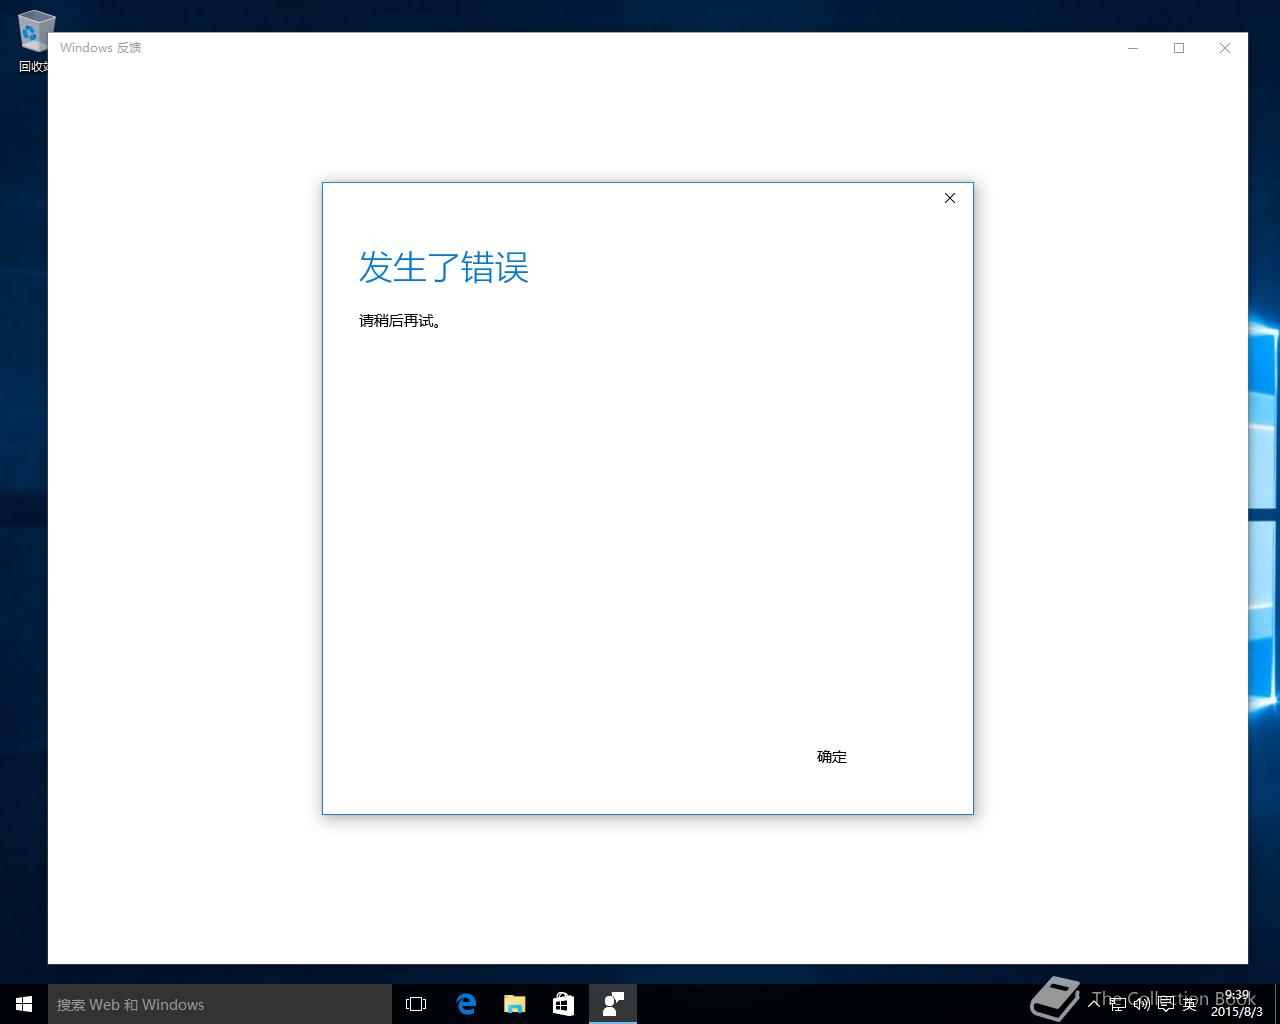Click the 确定 button in the error dialog
This screenshot has width=1280, height=1024.
click(x=832, y=757)
